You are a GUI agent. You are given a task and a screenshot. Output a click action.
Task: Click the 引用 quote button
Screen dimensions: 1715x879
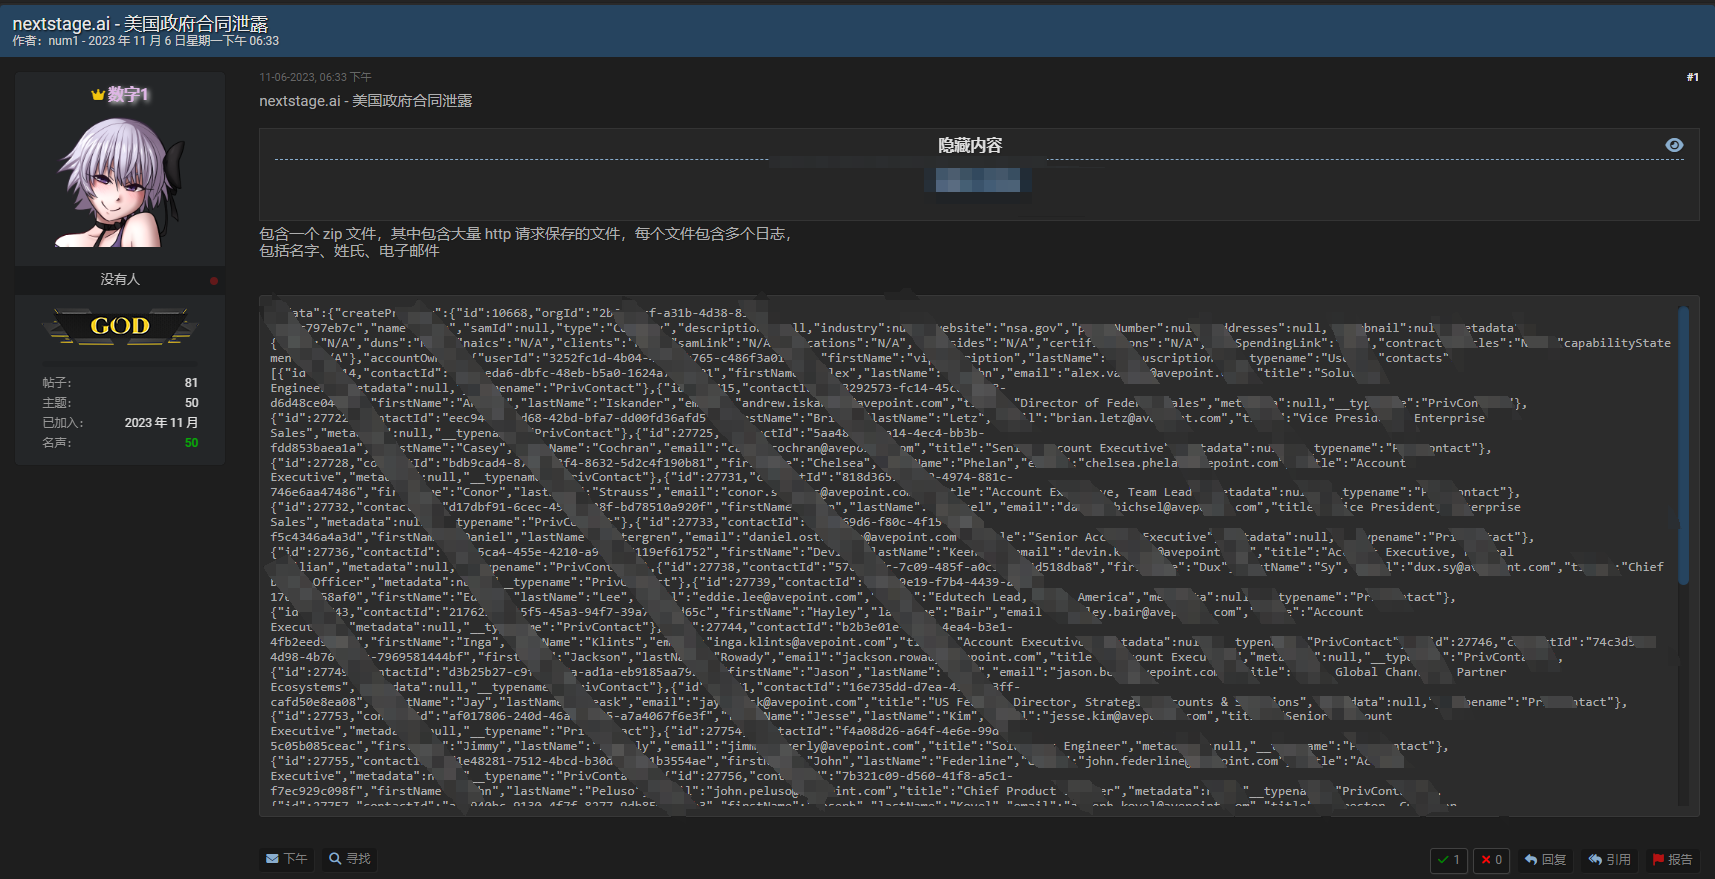(x=1610, y=860)
